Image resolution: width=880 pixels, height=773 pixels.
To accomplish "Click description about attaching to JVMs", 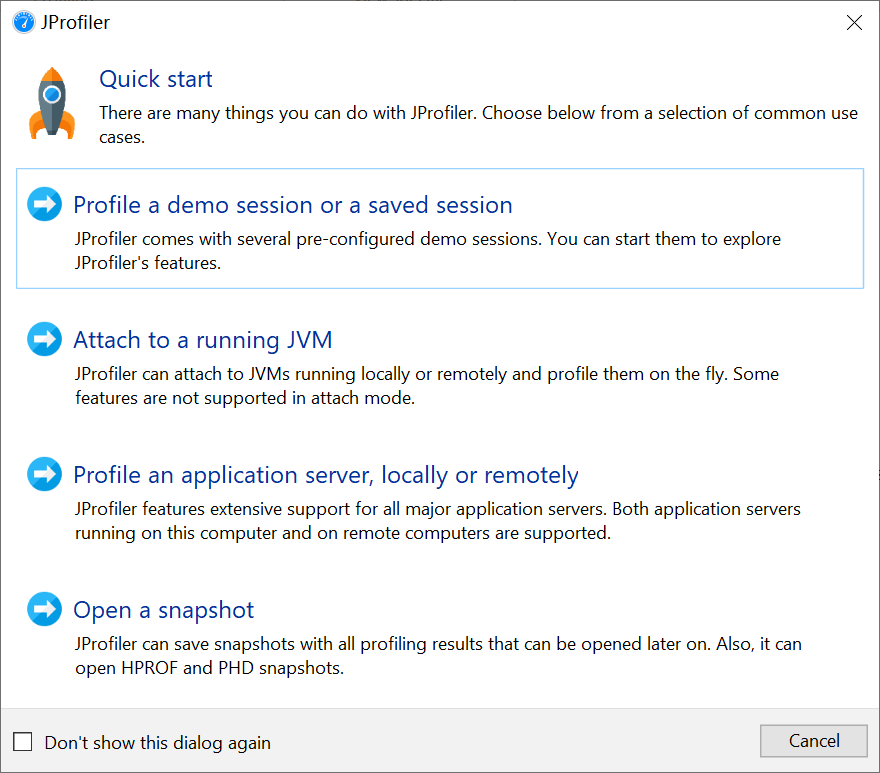I will click(427, 386).
